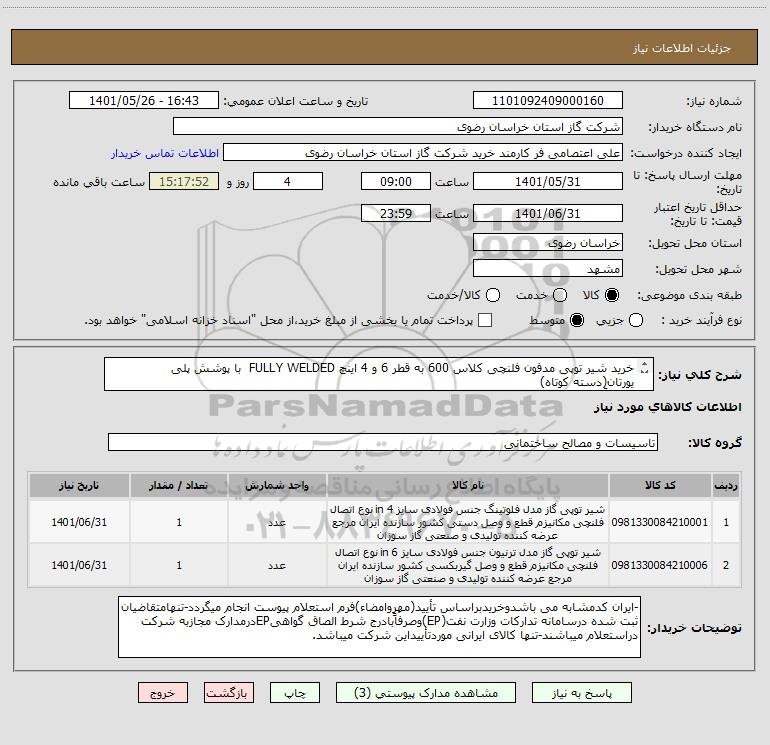Click announcement date field 1401/05/26 - 16:43

click(144, 101)
